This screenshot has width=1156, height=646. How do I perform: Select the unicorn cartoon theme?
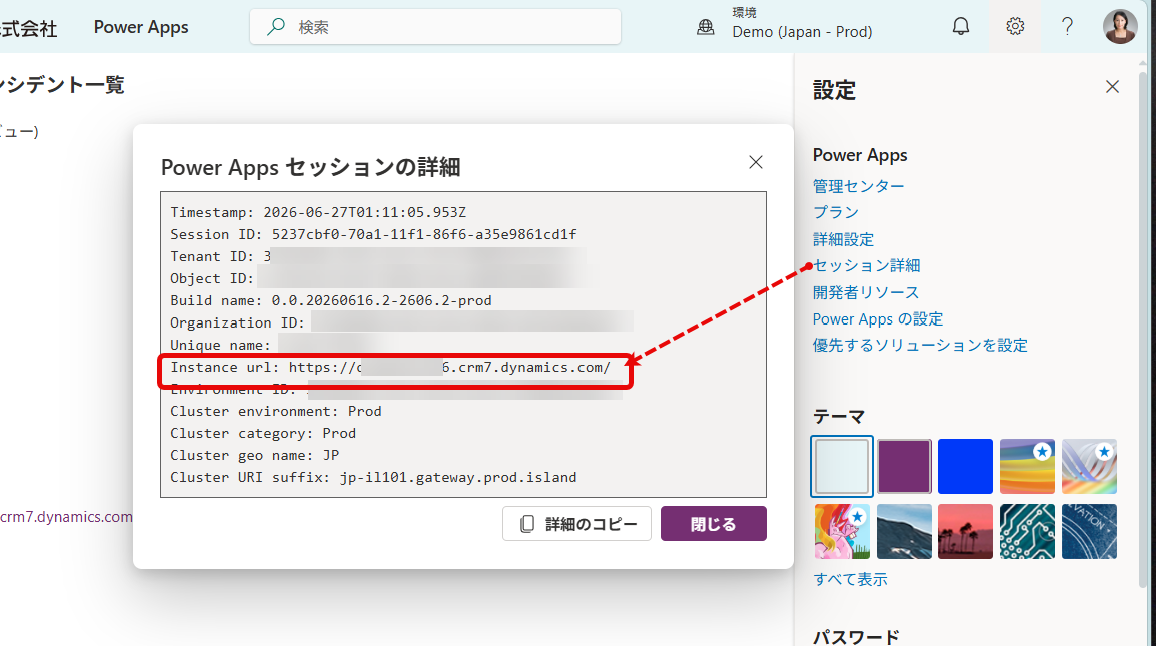click(x=842, y=532)
